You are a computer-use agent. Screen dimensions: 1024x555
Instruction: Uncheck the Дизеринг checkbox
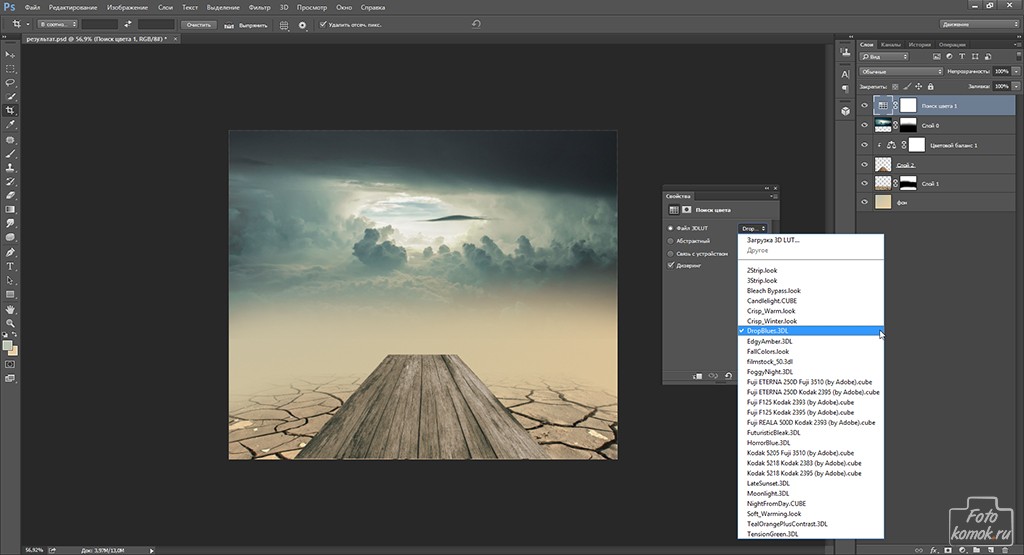click(x=670, y=266)
